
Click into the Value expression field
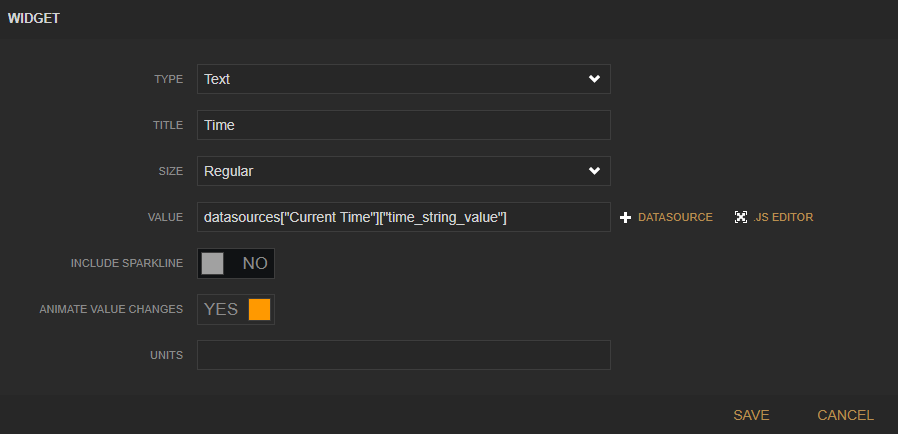click(403, 217)
